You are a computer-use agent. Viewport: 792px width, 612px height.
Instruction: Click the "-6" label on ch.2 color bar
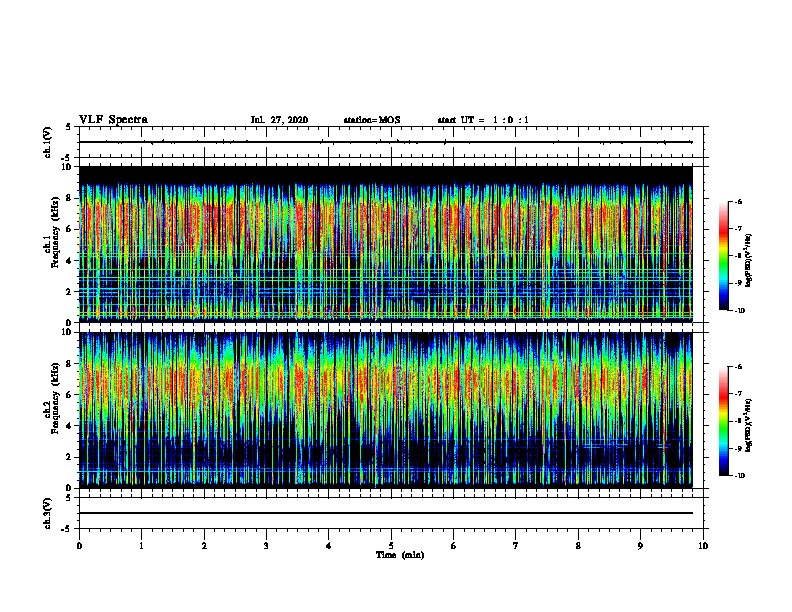click(739, 367)
